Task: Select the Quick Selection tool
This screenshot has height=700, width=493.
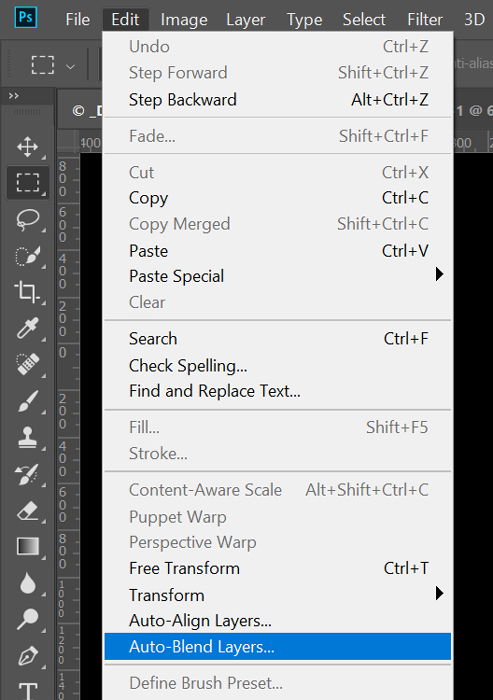Action: [28, 256]
